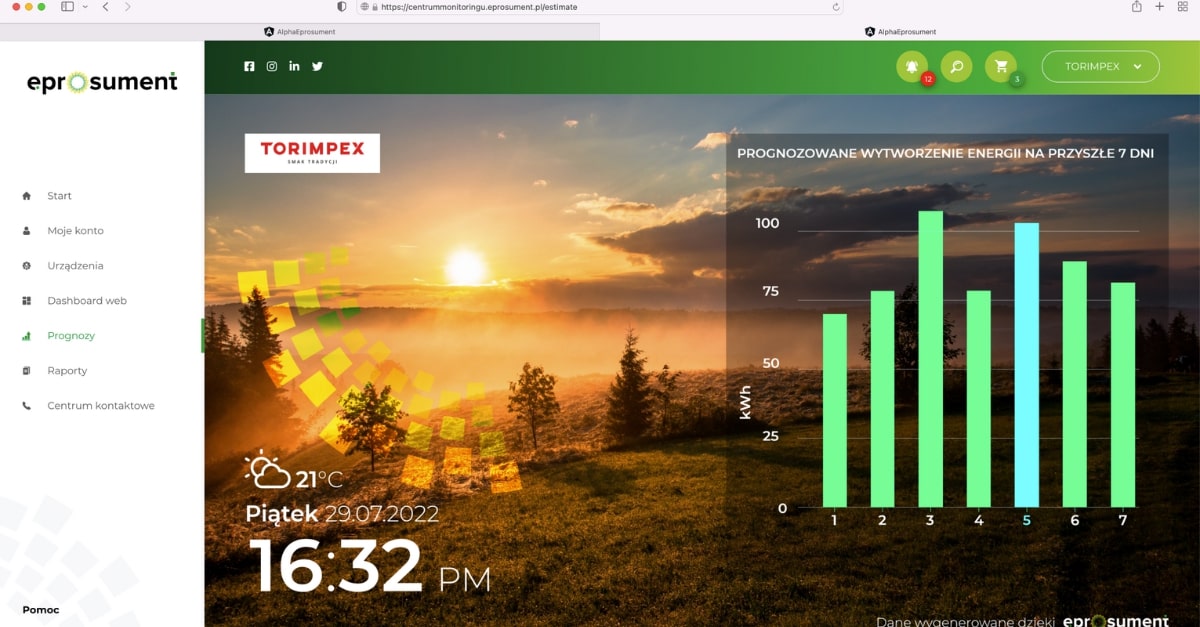The width and height of the screenshot is (1200, 627).
Task: Click the search magnifier icon
Action: tap(956, 67)
